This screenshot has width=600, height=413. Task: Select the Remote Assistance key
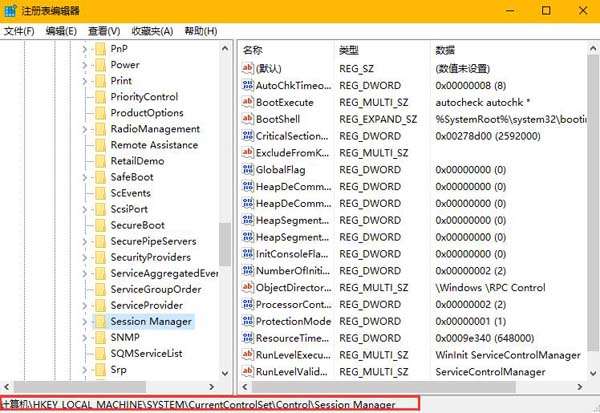click(x=154, y=145)
